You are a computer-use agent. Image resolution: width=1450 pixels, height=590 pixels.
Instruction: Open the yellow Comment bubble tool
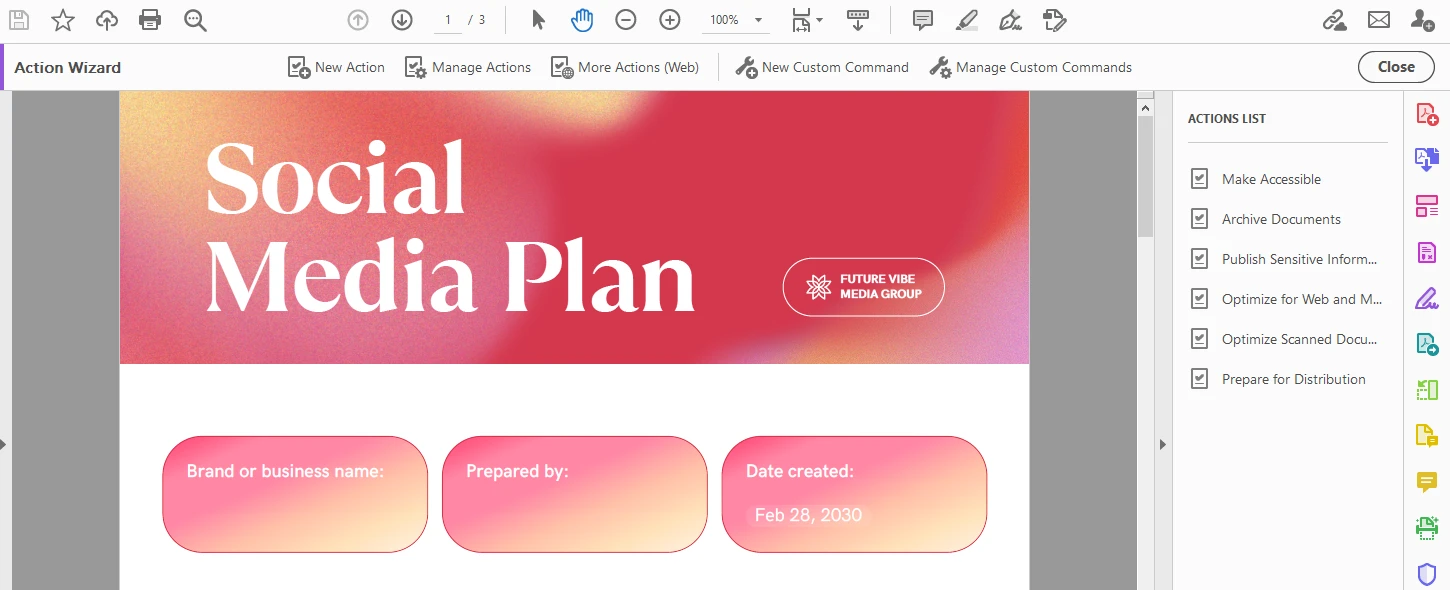point(1427,482)
